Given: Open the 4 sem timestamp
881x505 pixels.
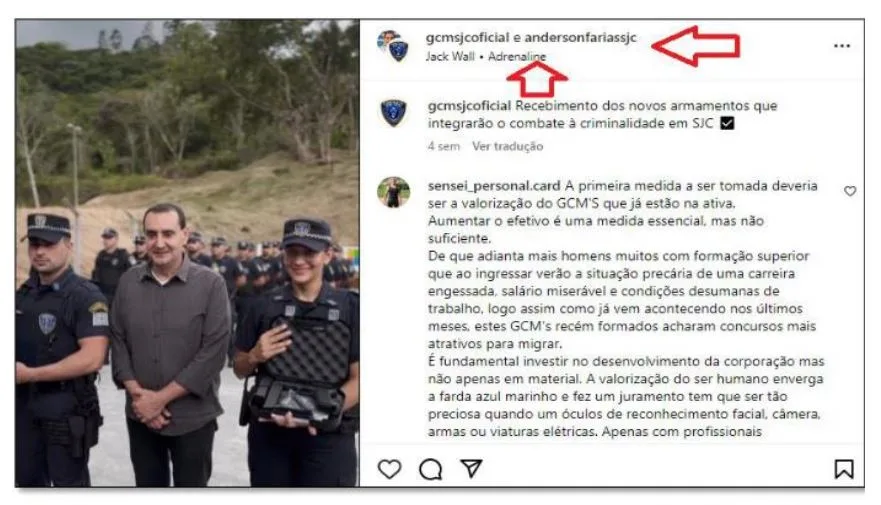Looking at the screenshot, I should click(x=443, y=146).
